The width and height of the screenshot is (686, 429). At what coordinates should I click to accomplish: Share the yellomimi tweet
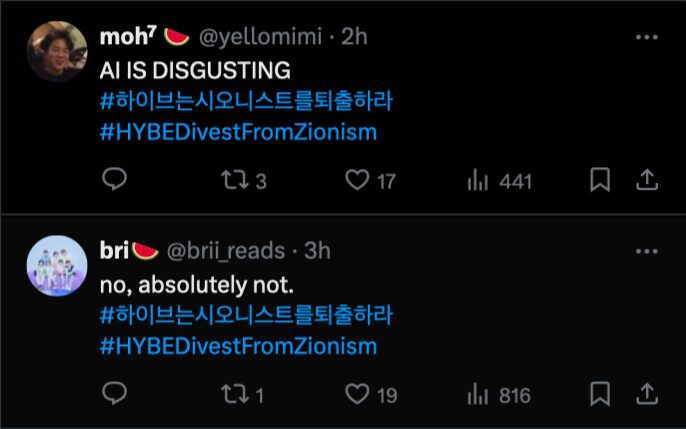pos(647,180)
